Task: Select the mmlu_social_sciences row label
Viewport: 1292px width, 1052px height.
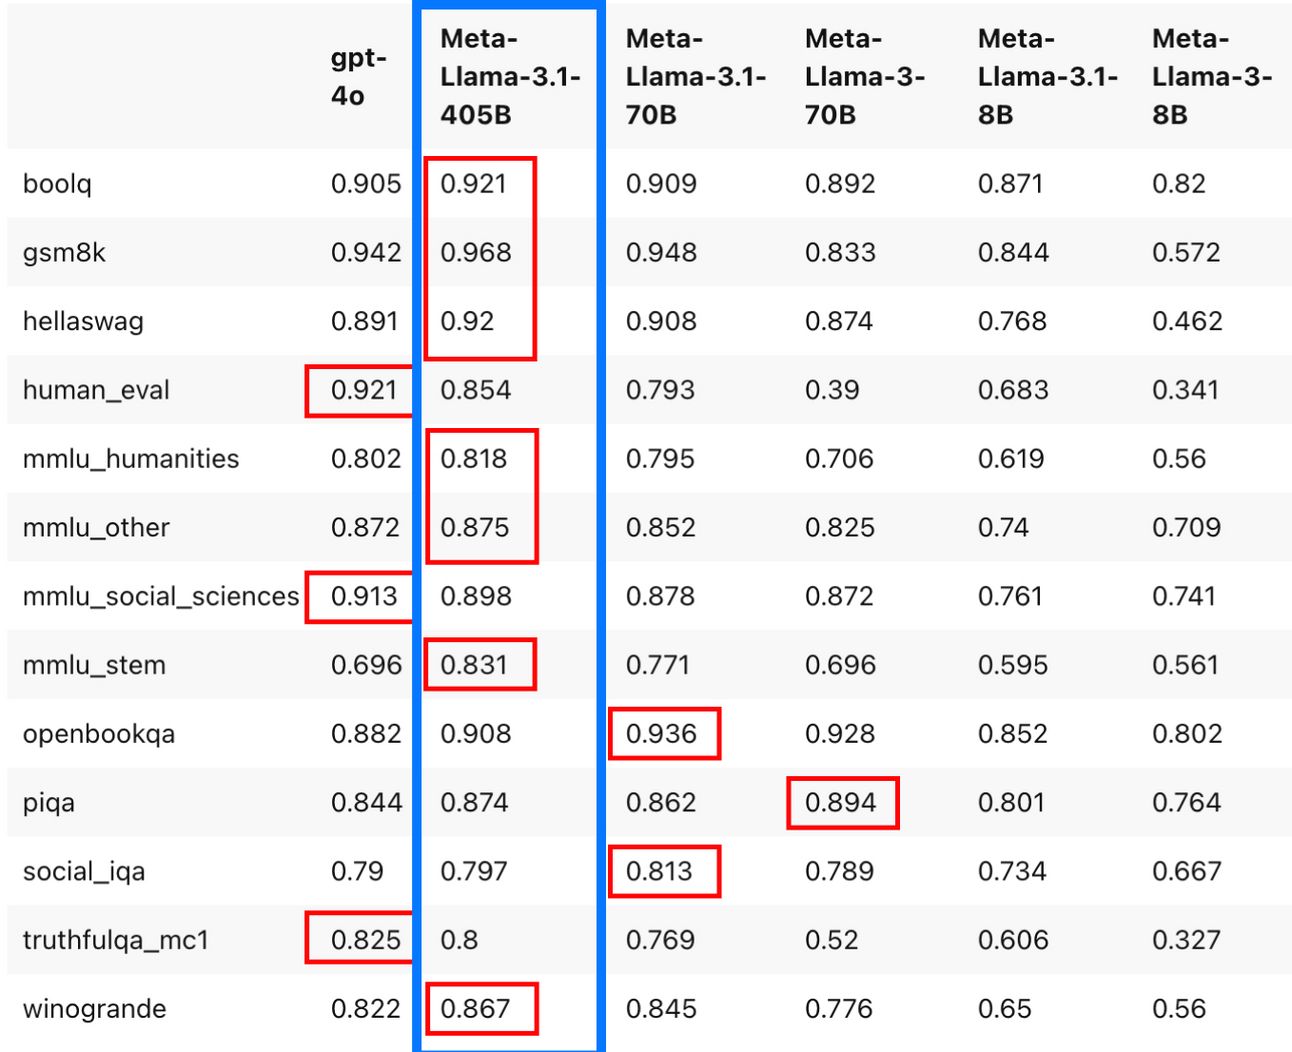Action: pos(161,597)
